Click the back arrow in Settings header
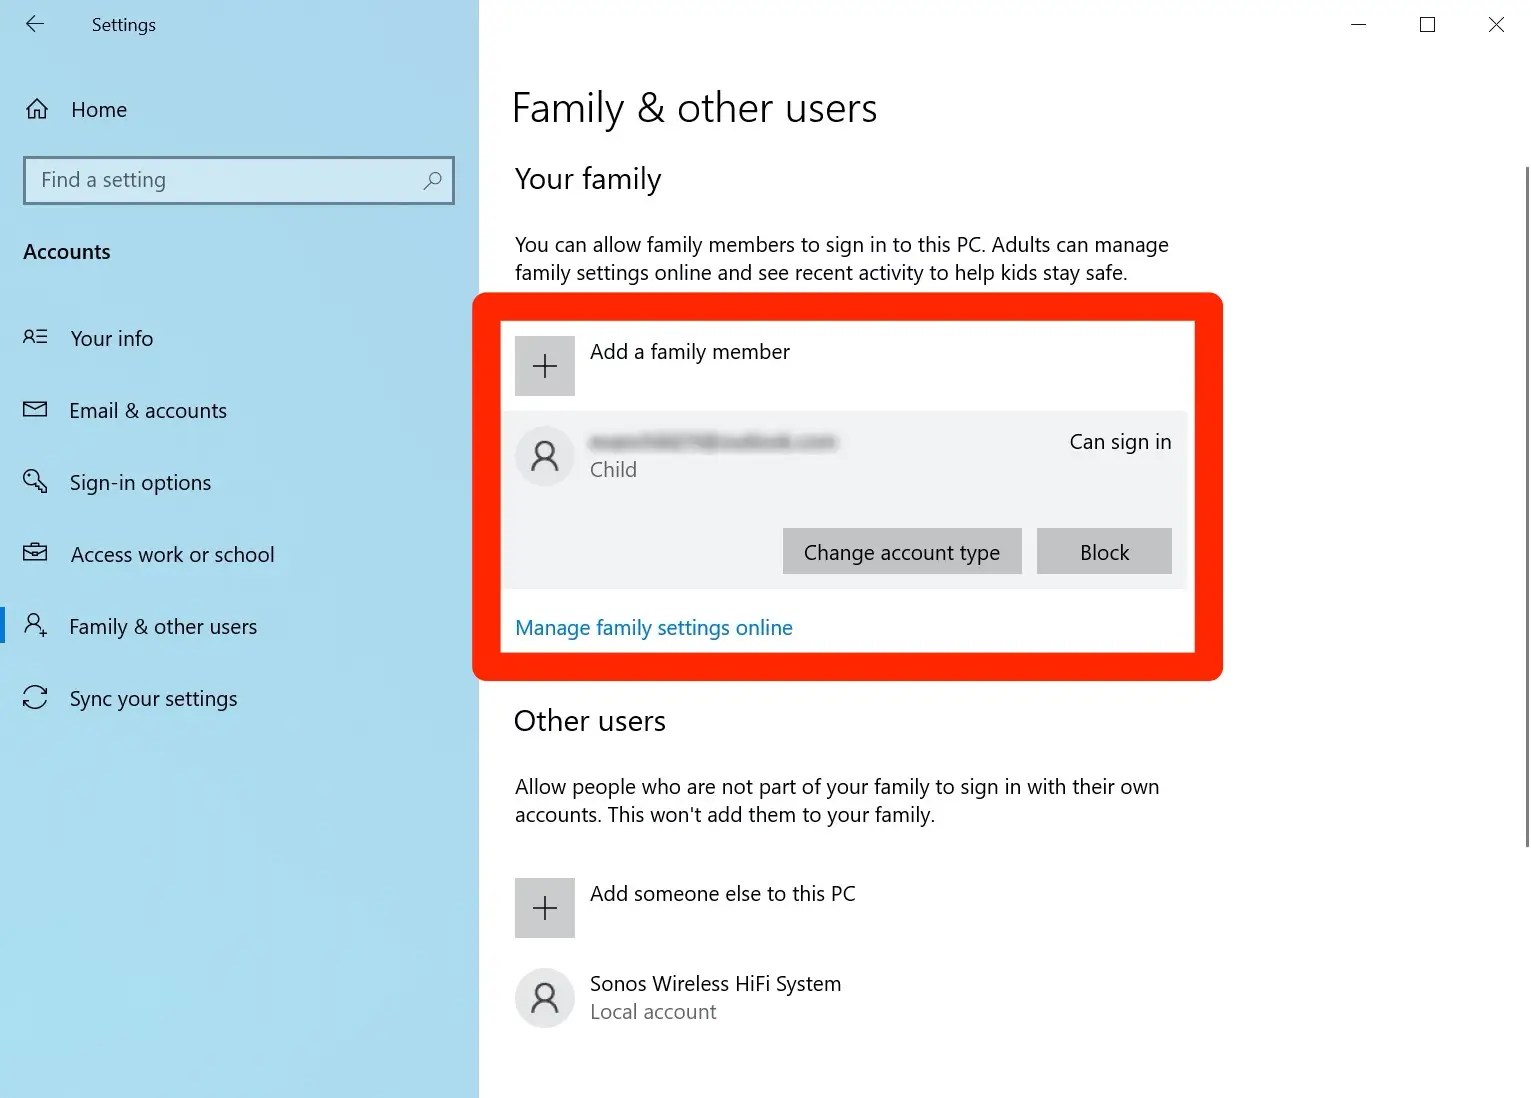The width and height of the screenshot is (1531, 1098). [35, 24]
